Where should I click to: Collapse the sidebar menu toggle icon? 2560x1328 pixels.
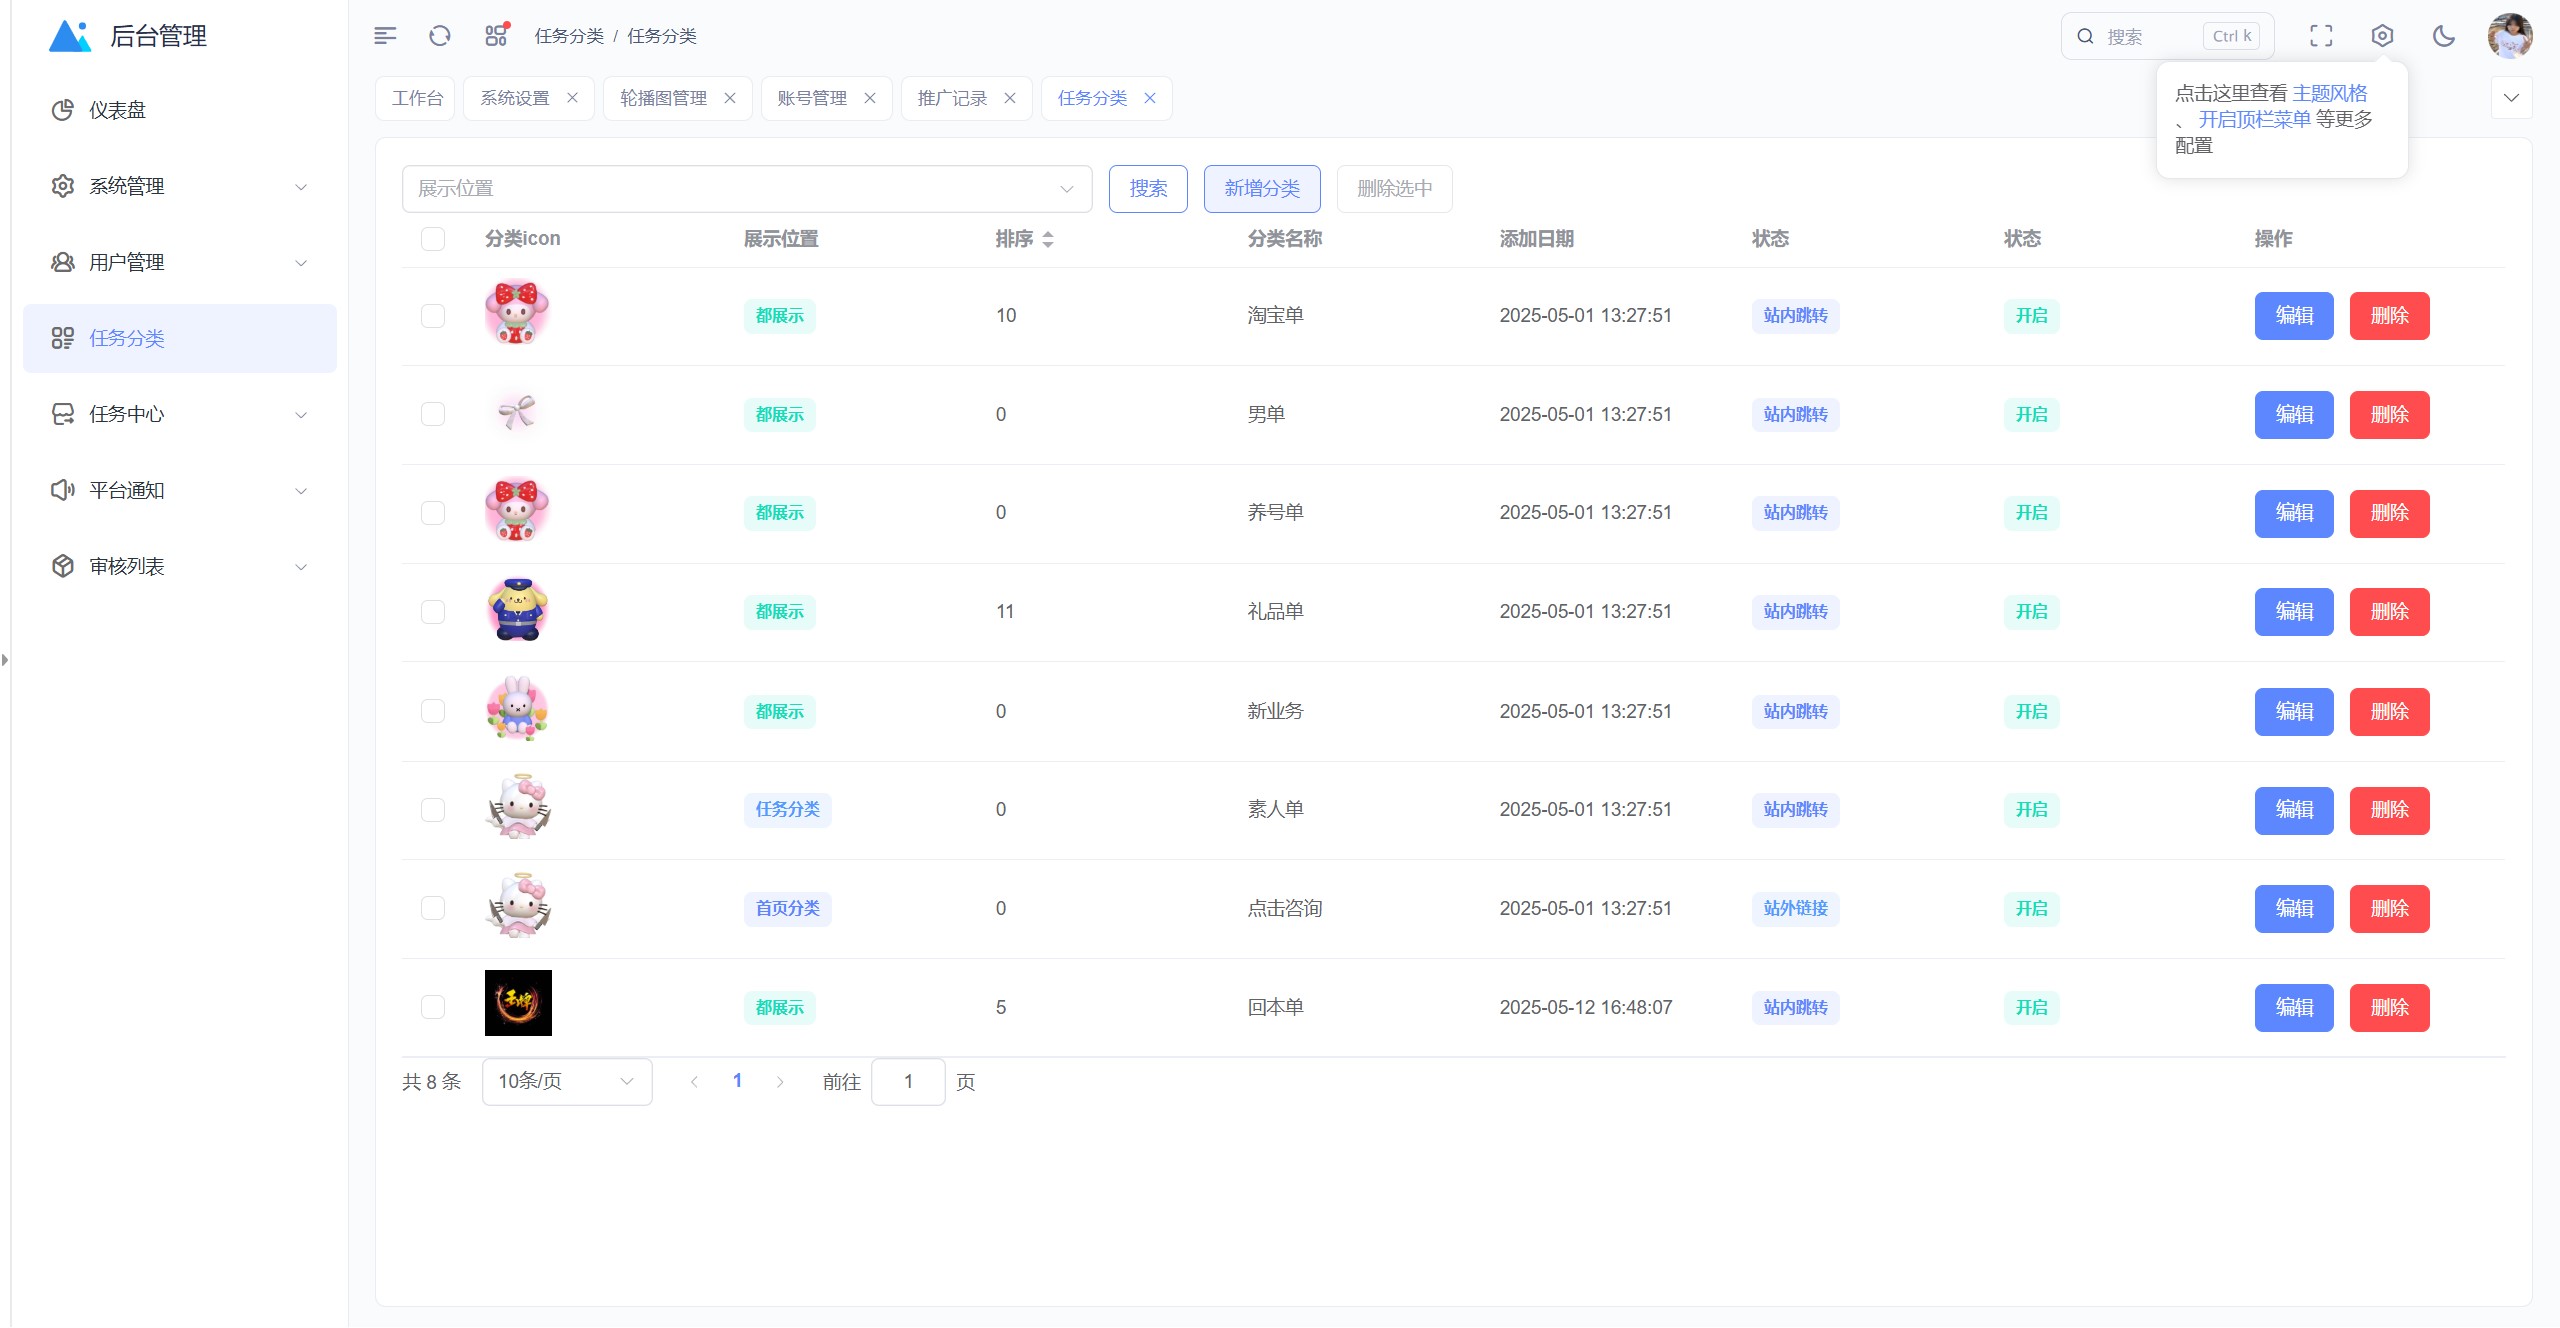[x=385, y=36]
